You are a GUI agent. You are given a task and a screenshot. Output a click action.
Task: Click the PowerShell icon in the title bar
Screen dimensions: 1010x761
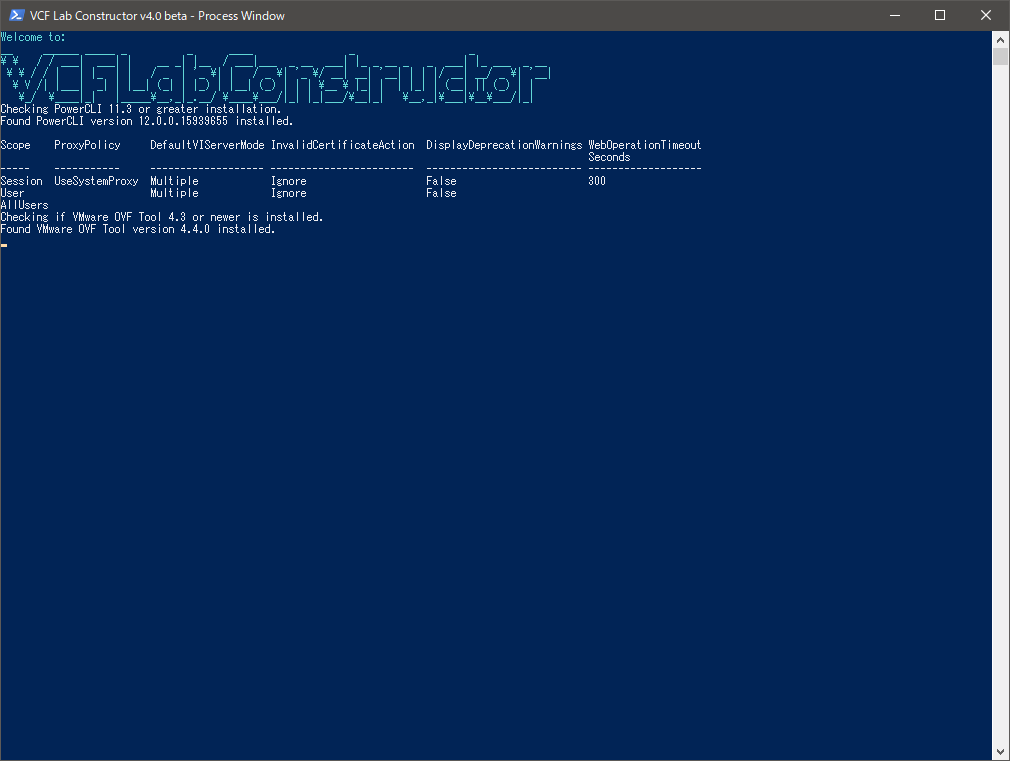(x=15, y=15)
